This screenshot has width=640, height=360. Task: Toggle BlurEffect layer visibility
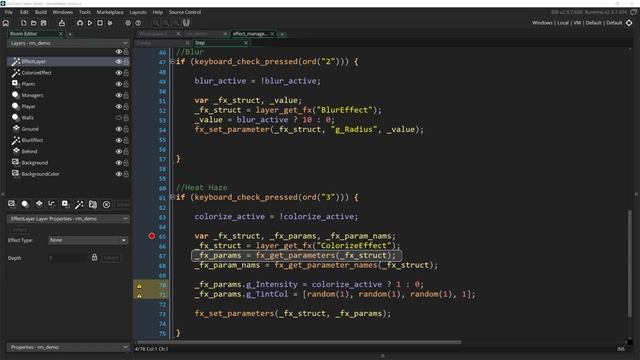pos(118,140)
